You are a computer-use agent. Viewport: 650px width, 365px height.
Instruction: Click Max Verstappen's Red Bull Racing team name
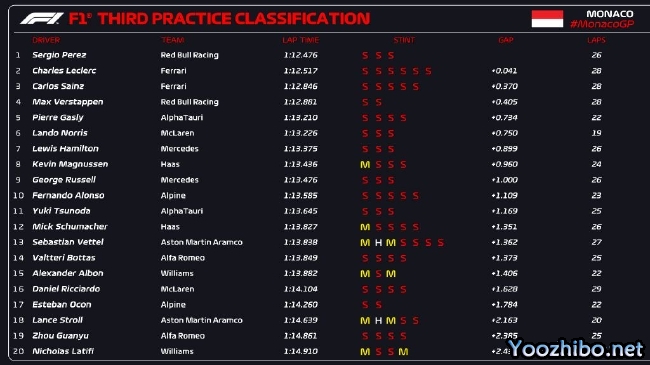[189, 102]
